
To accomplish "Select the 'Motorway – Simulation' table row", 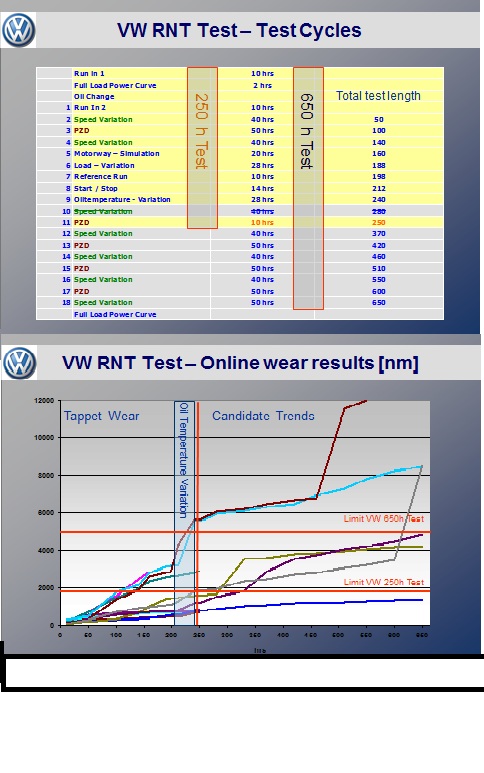I will [240, 154].
